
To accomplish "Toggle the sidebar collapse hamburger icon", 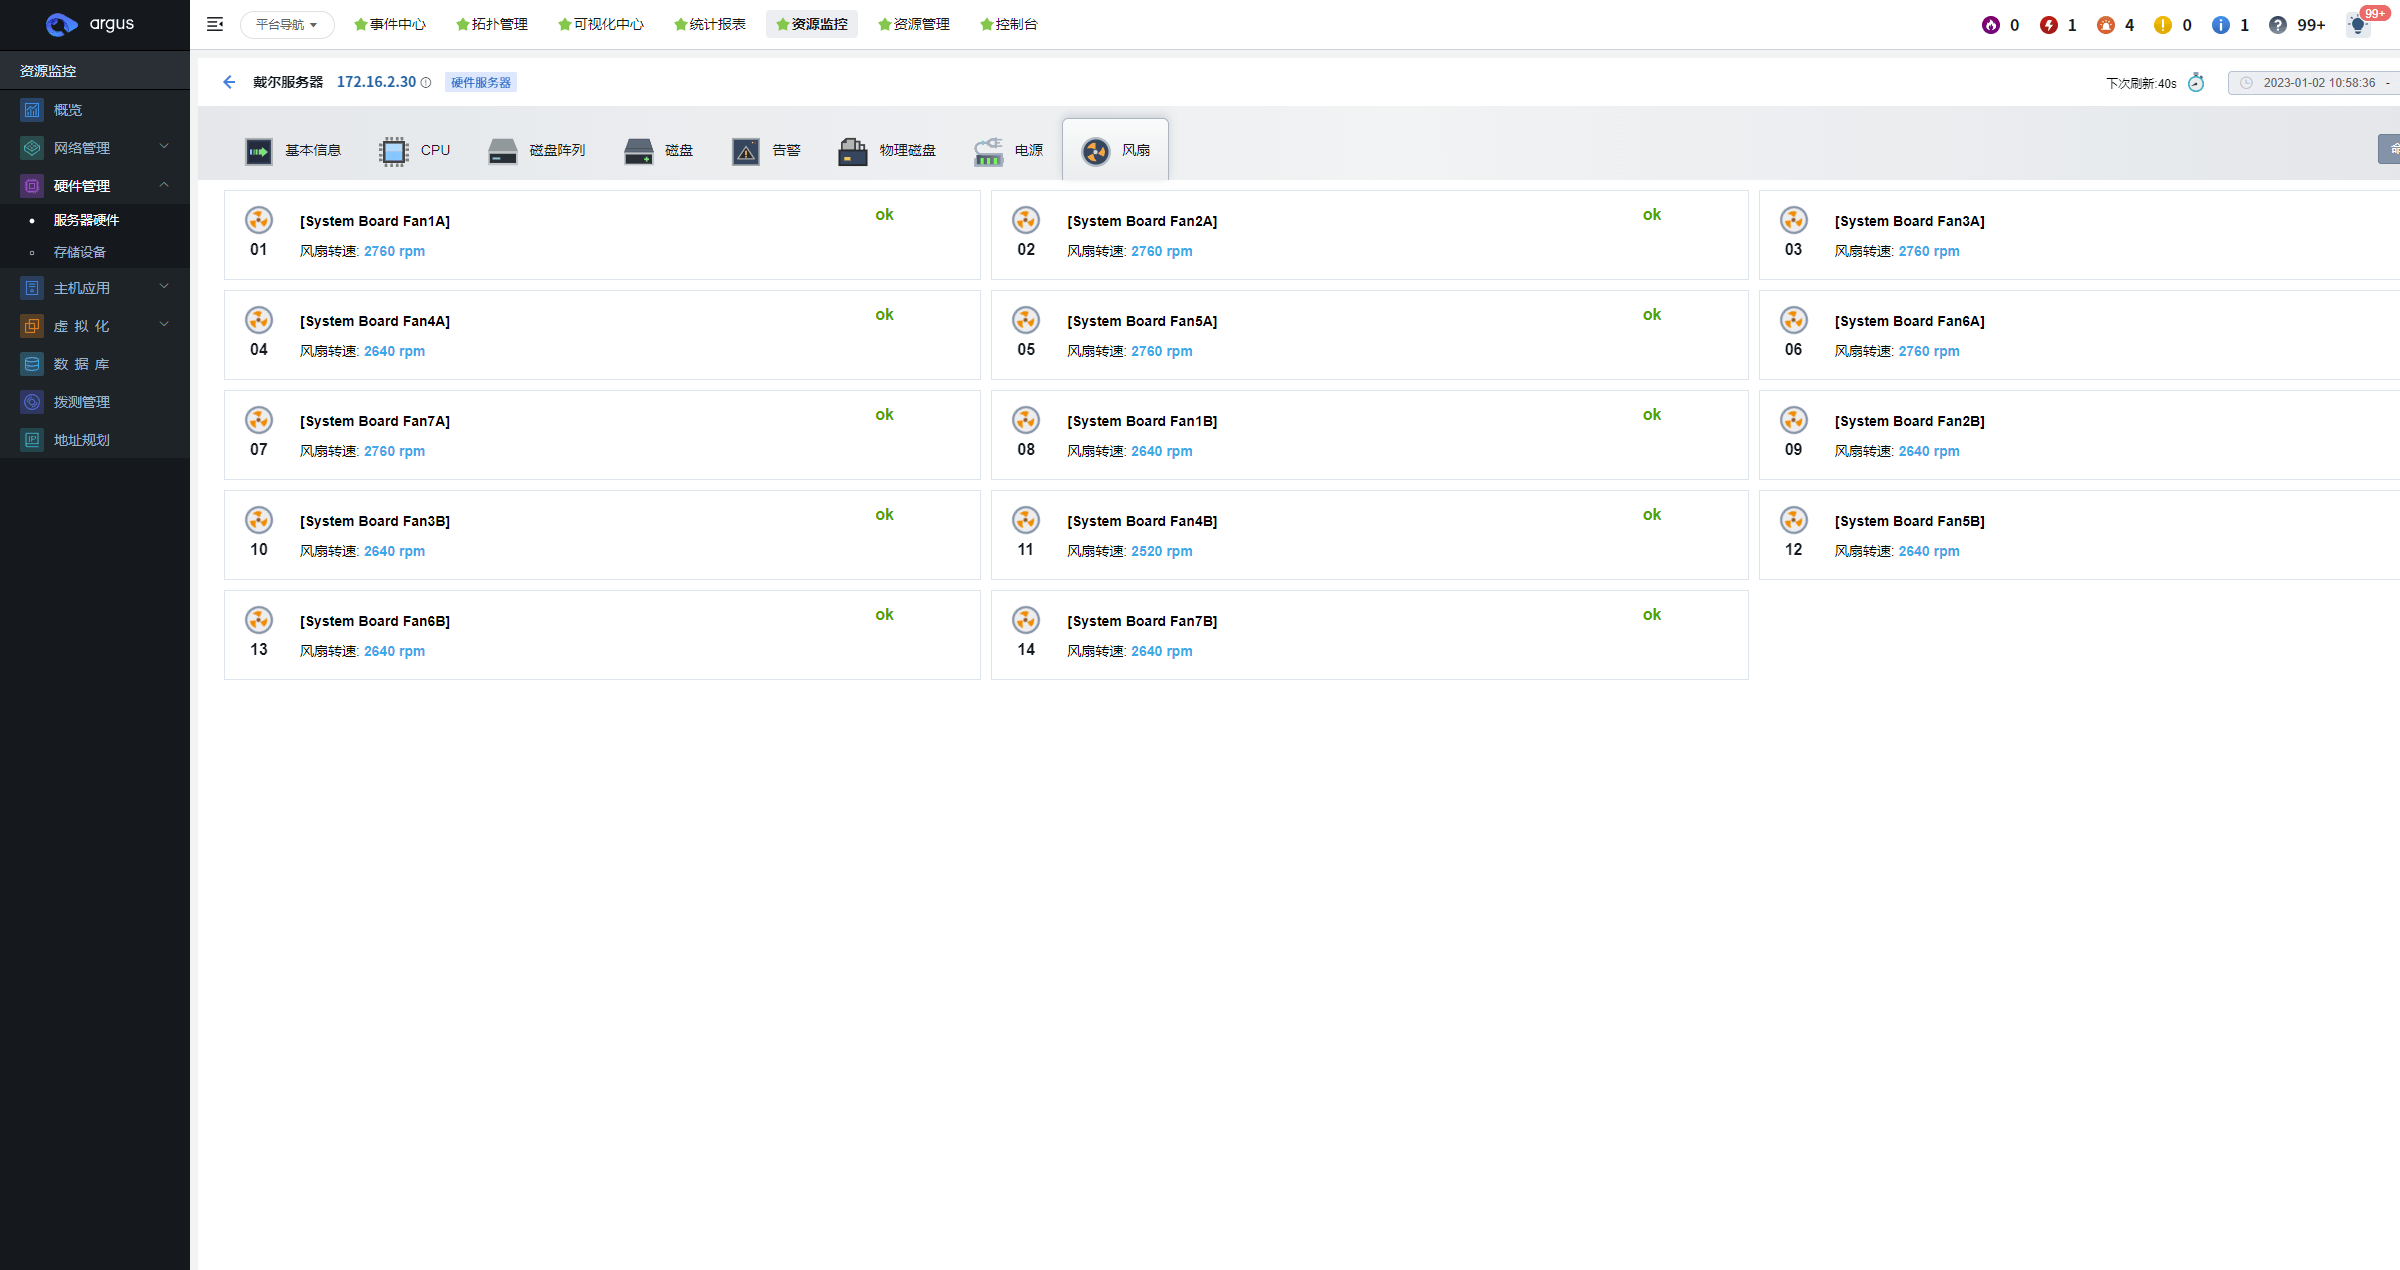I will pyautogui.click(x=215, y=24).
